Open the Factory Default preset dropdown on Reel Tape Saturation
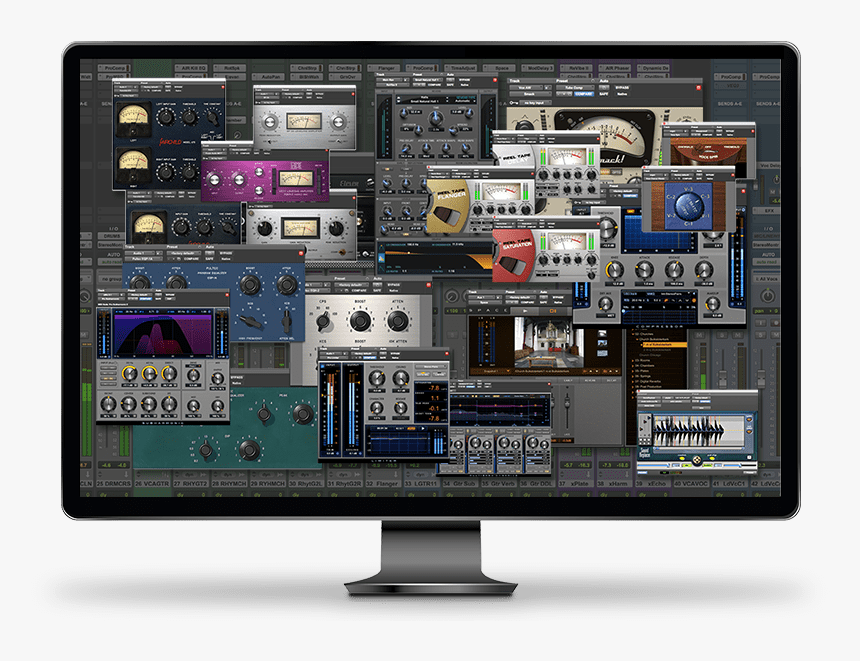Viewport: 860px width, 661px height. point(526,222)
